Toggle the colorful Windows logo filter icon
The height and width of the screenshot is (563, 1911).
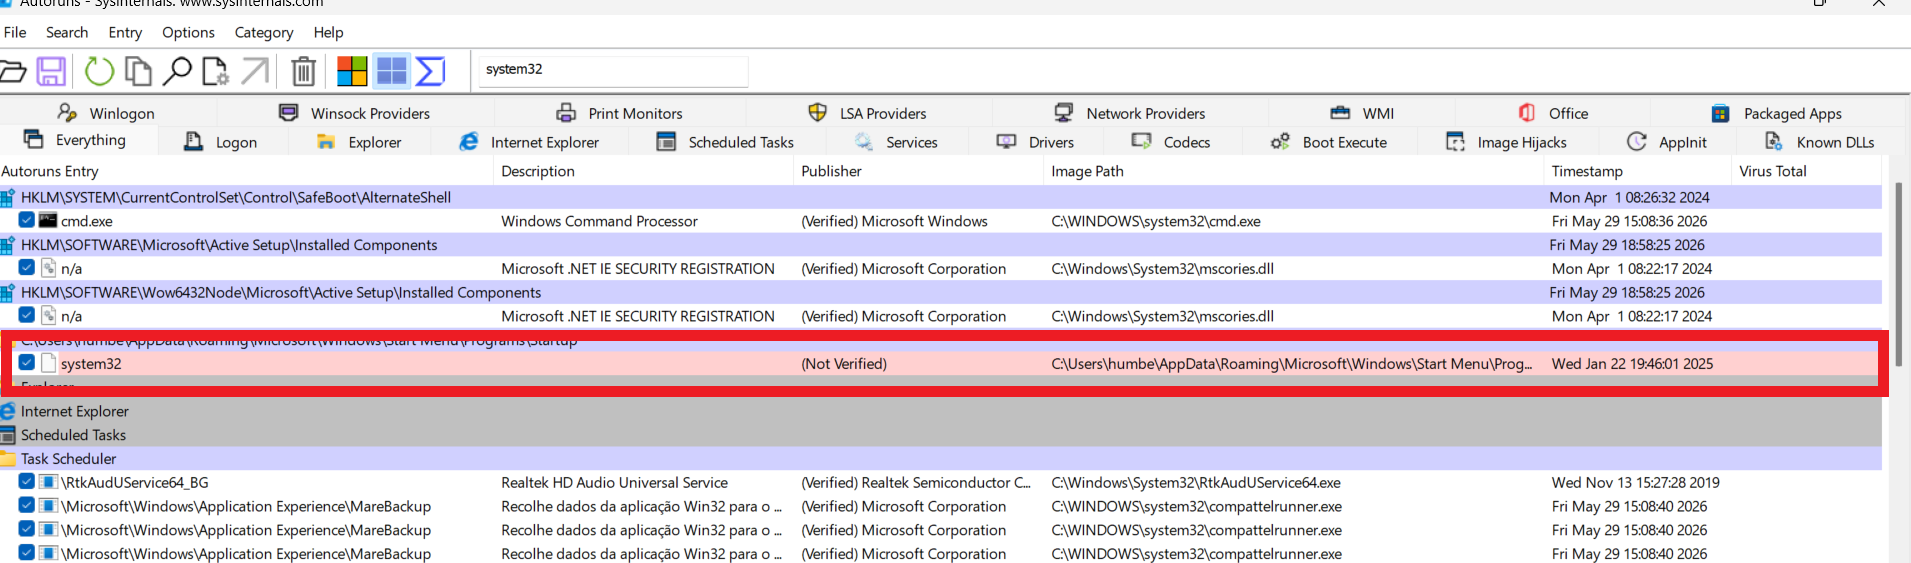[x=352, y=71]
